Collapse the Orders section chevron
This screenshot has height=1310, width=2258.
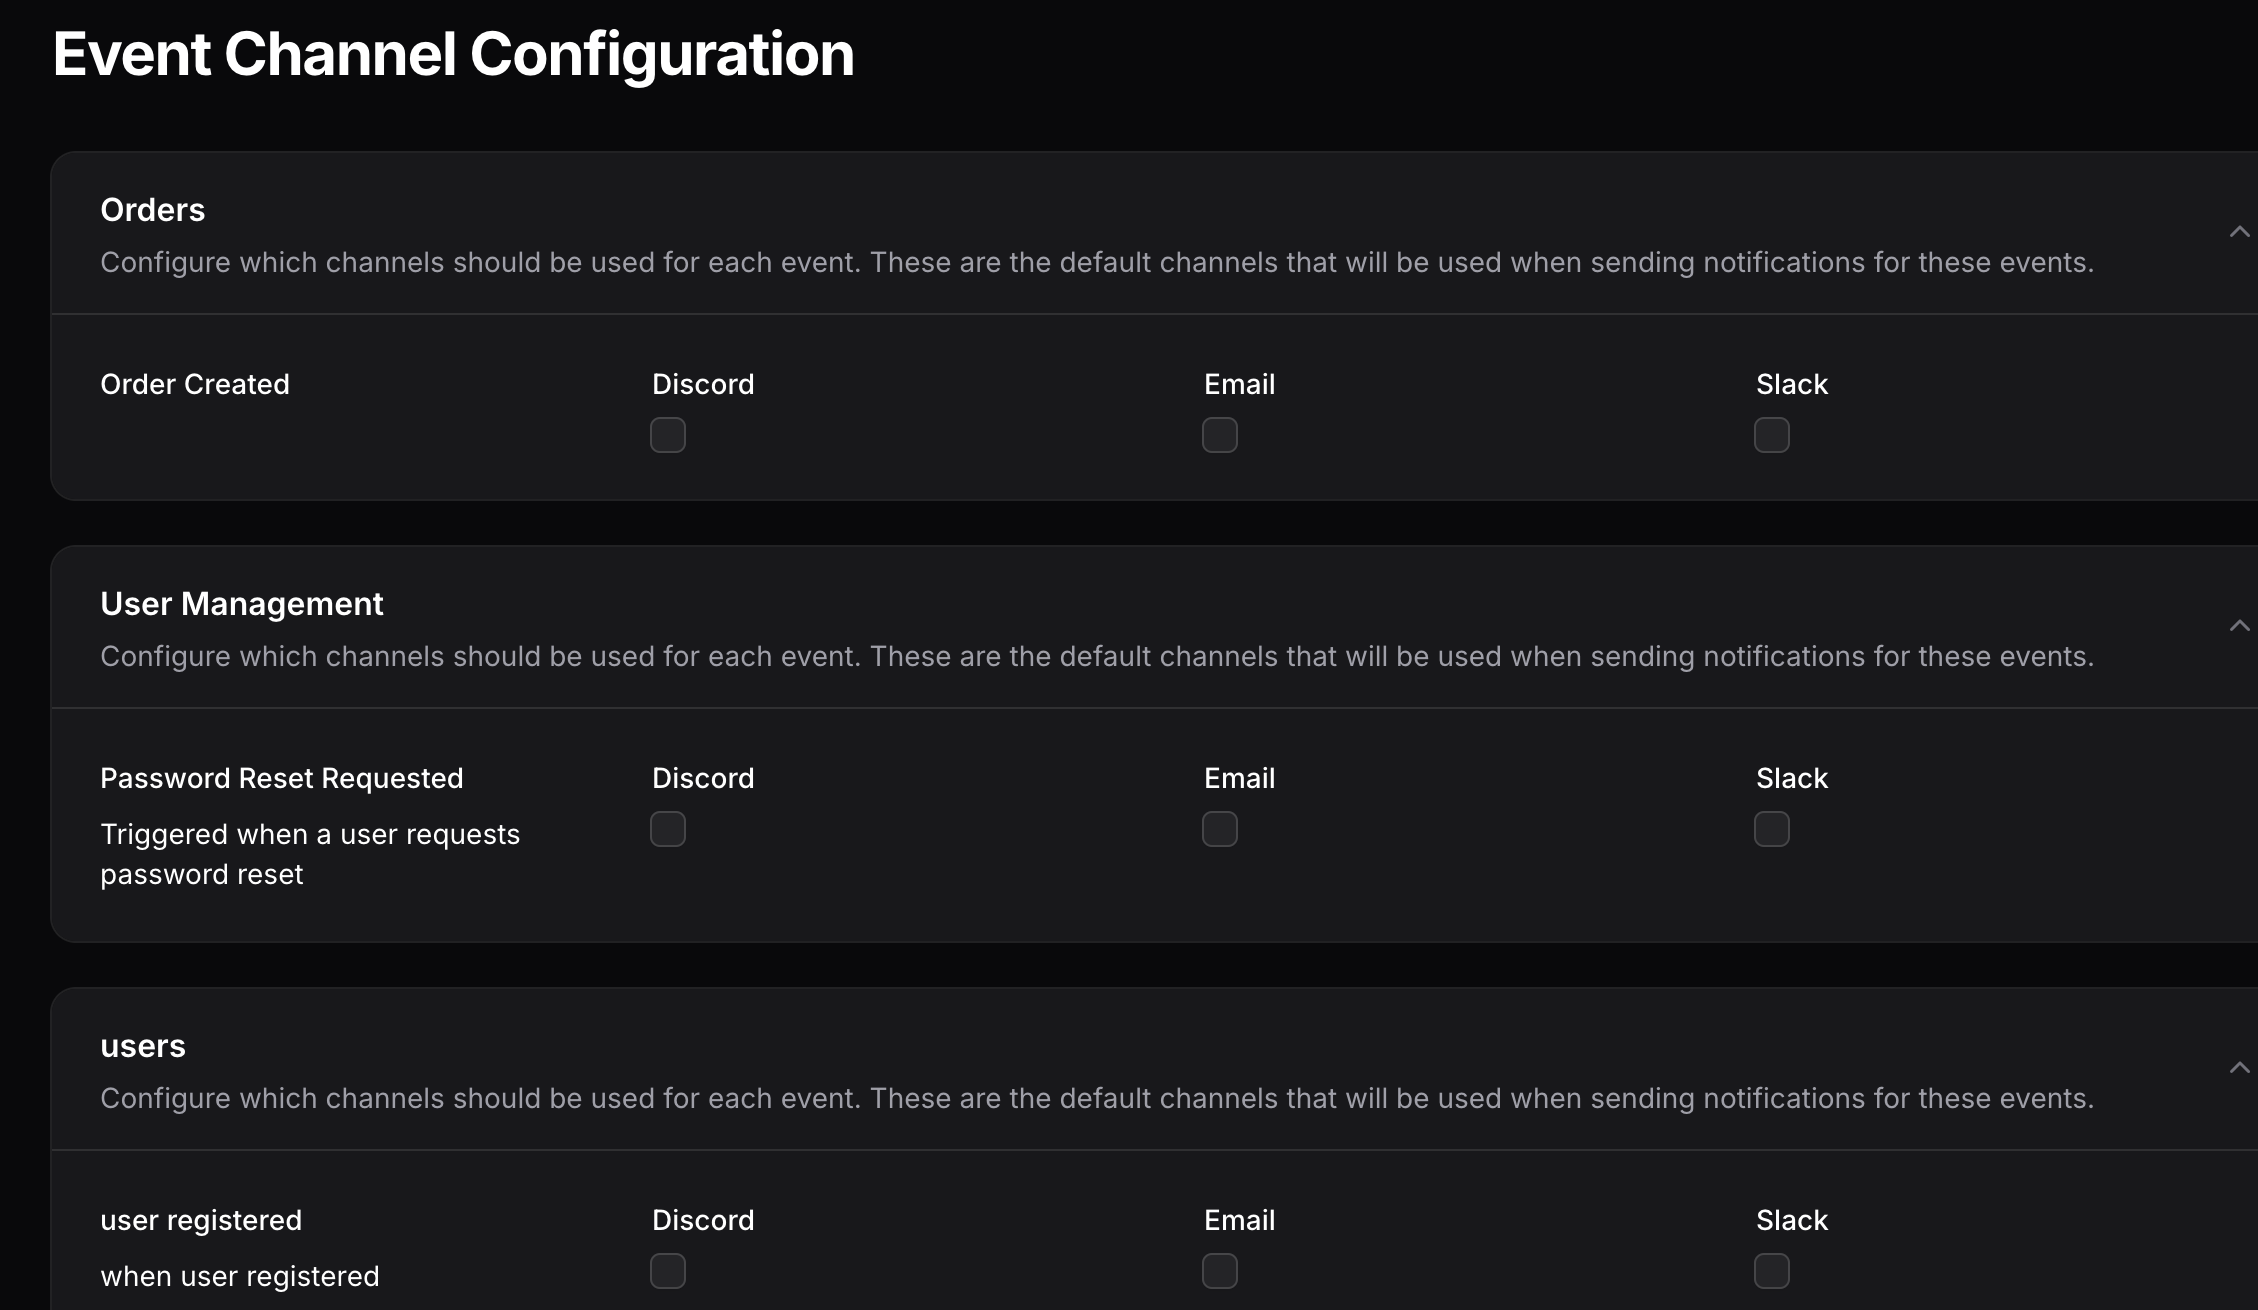point(2239,232)
